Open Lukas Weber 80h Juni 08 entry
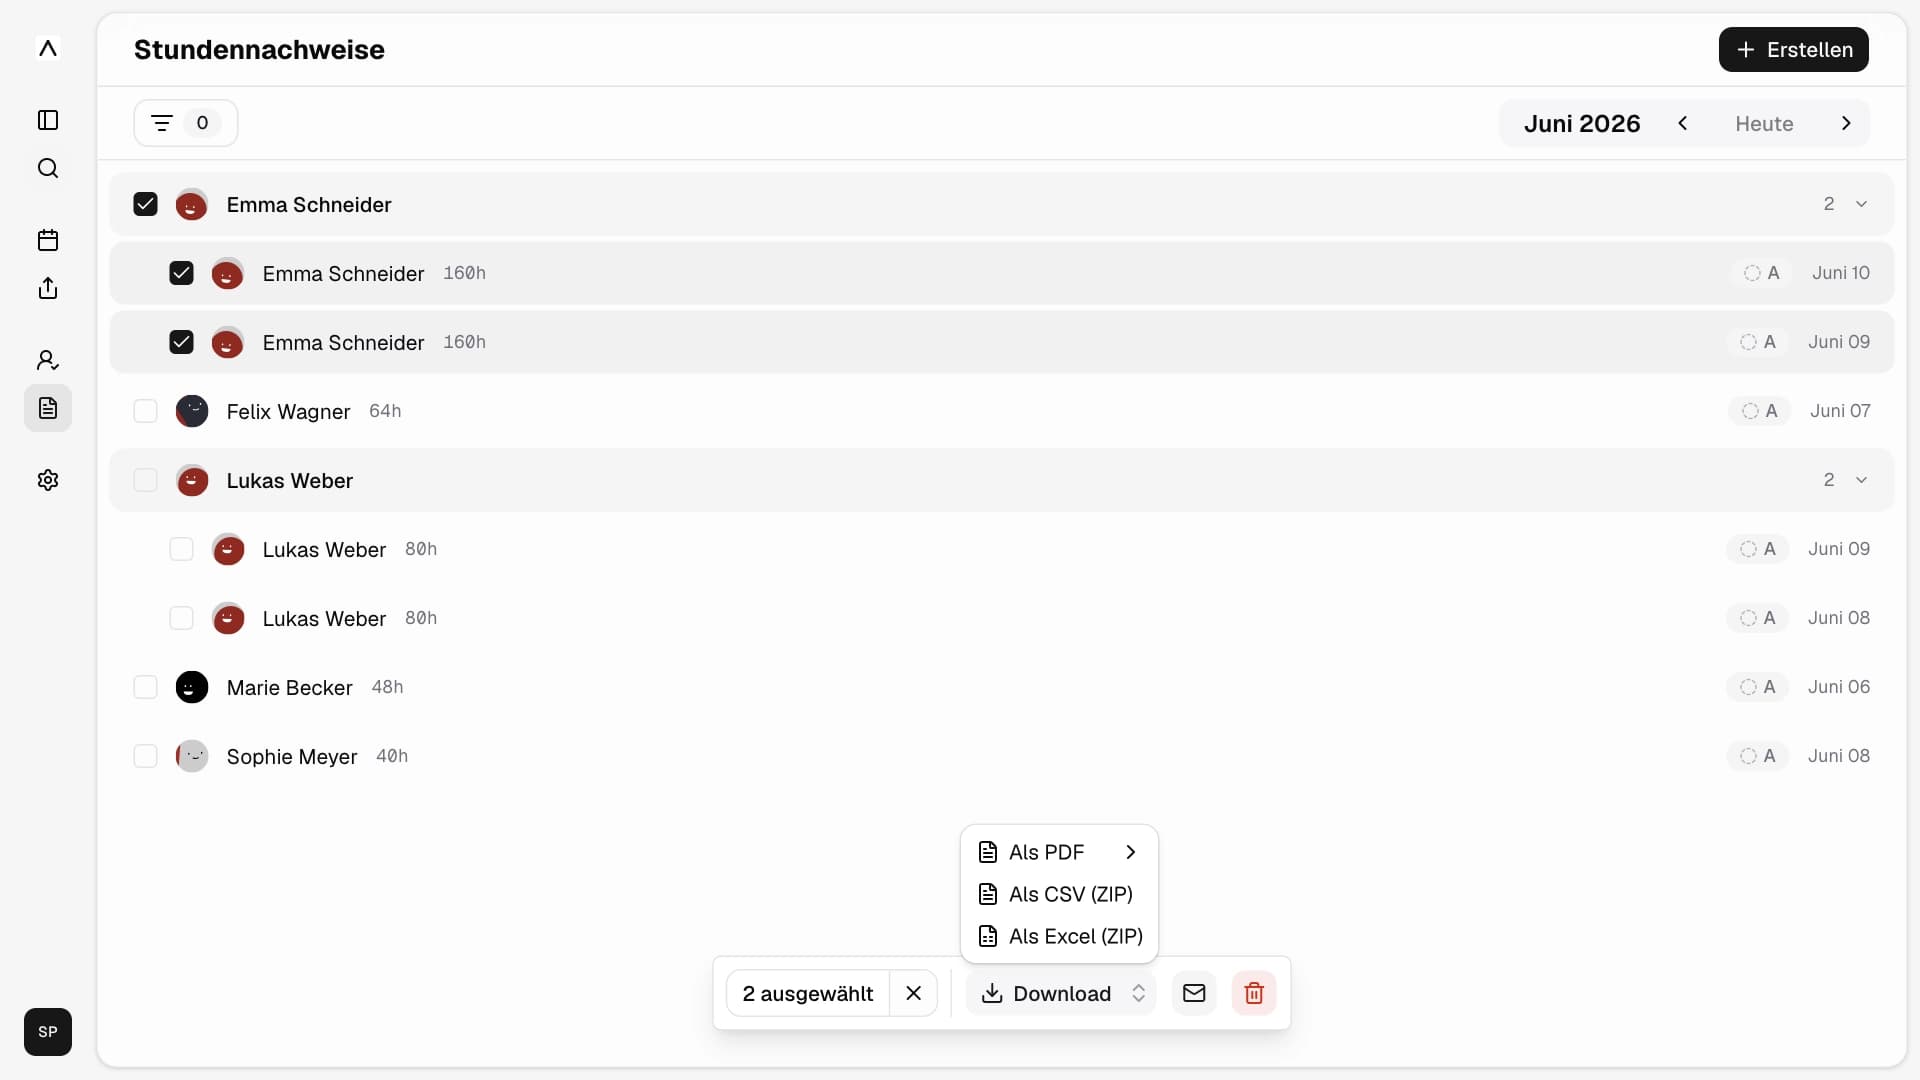 click(x=1001, y=618)
